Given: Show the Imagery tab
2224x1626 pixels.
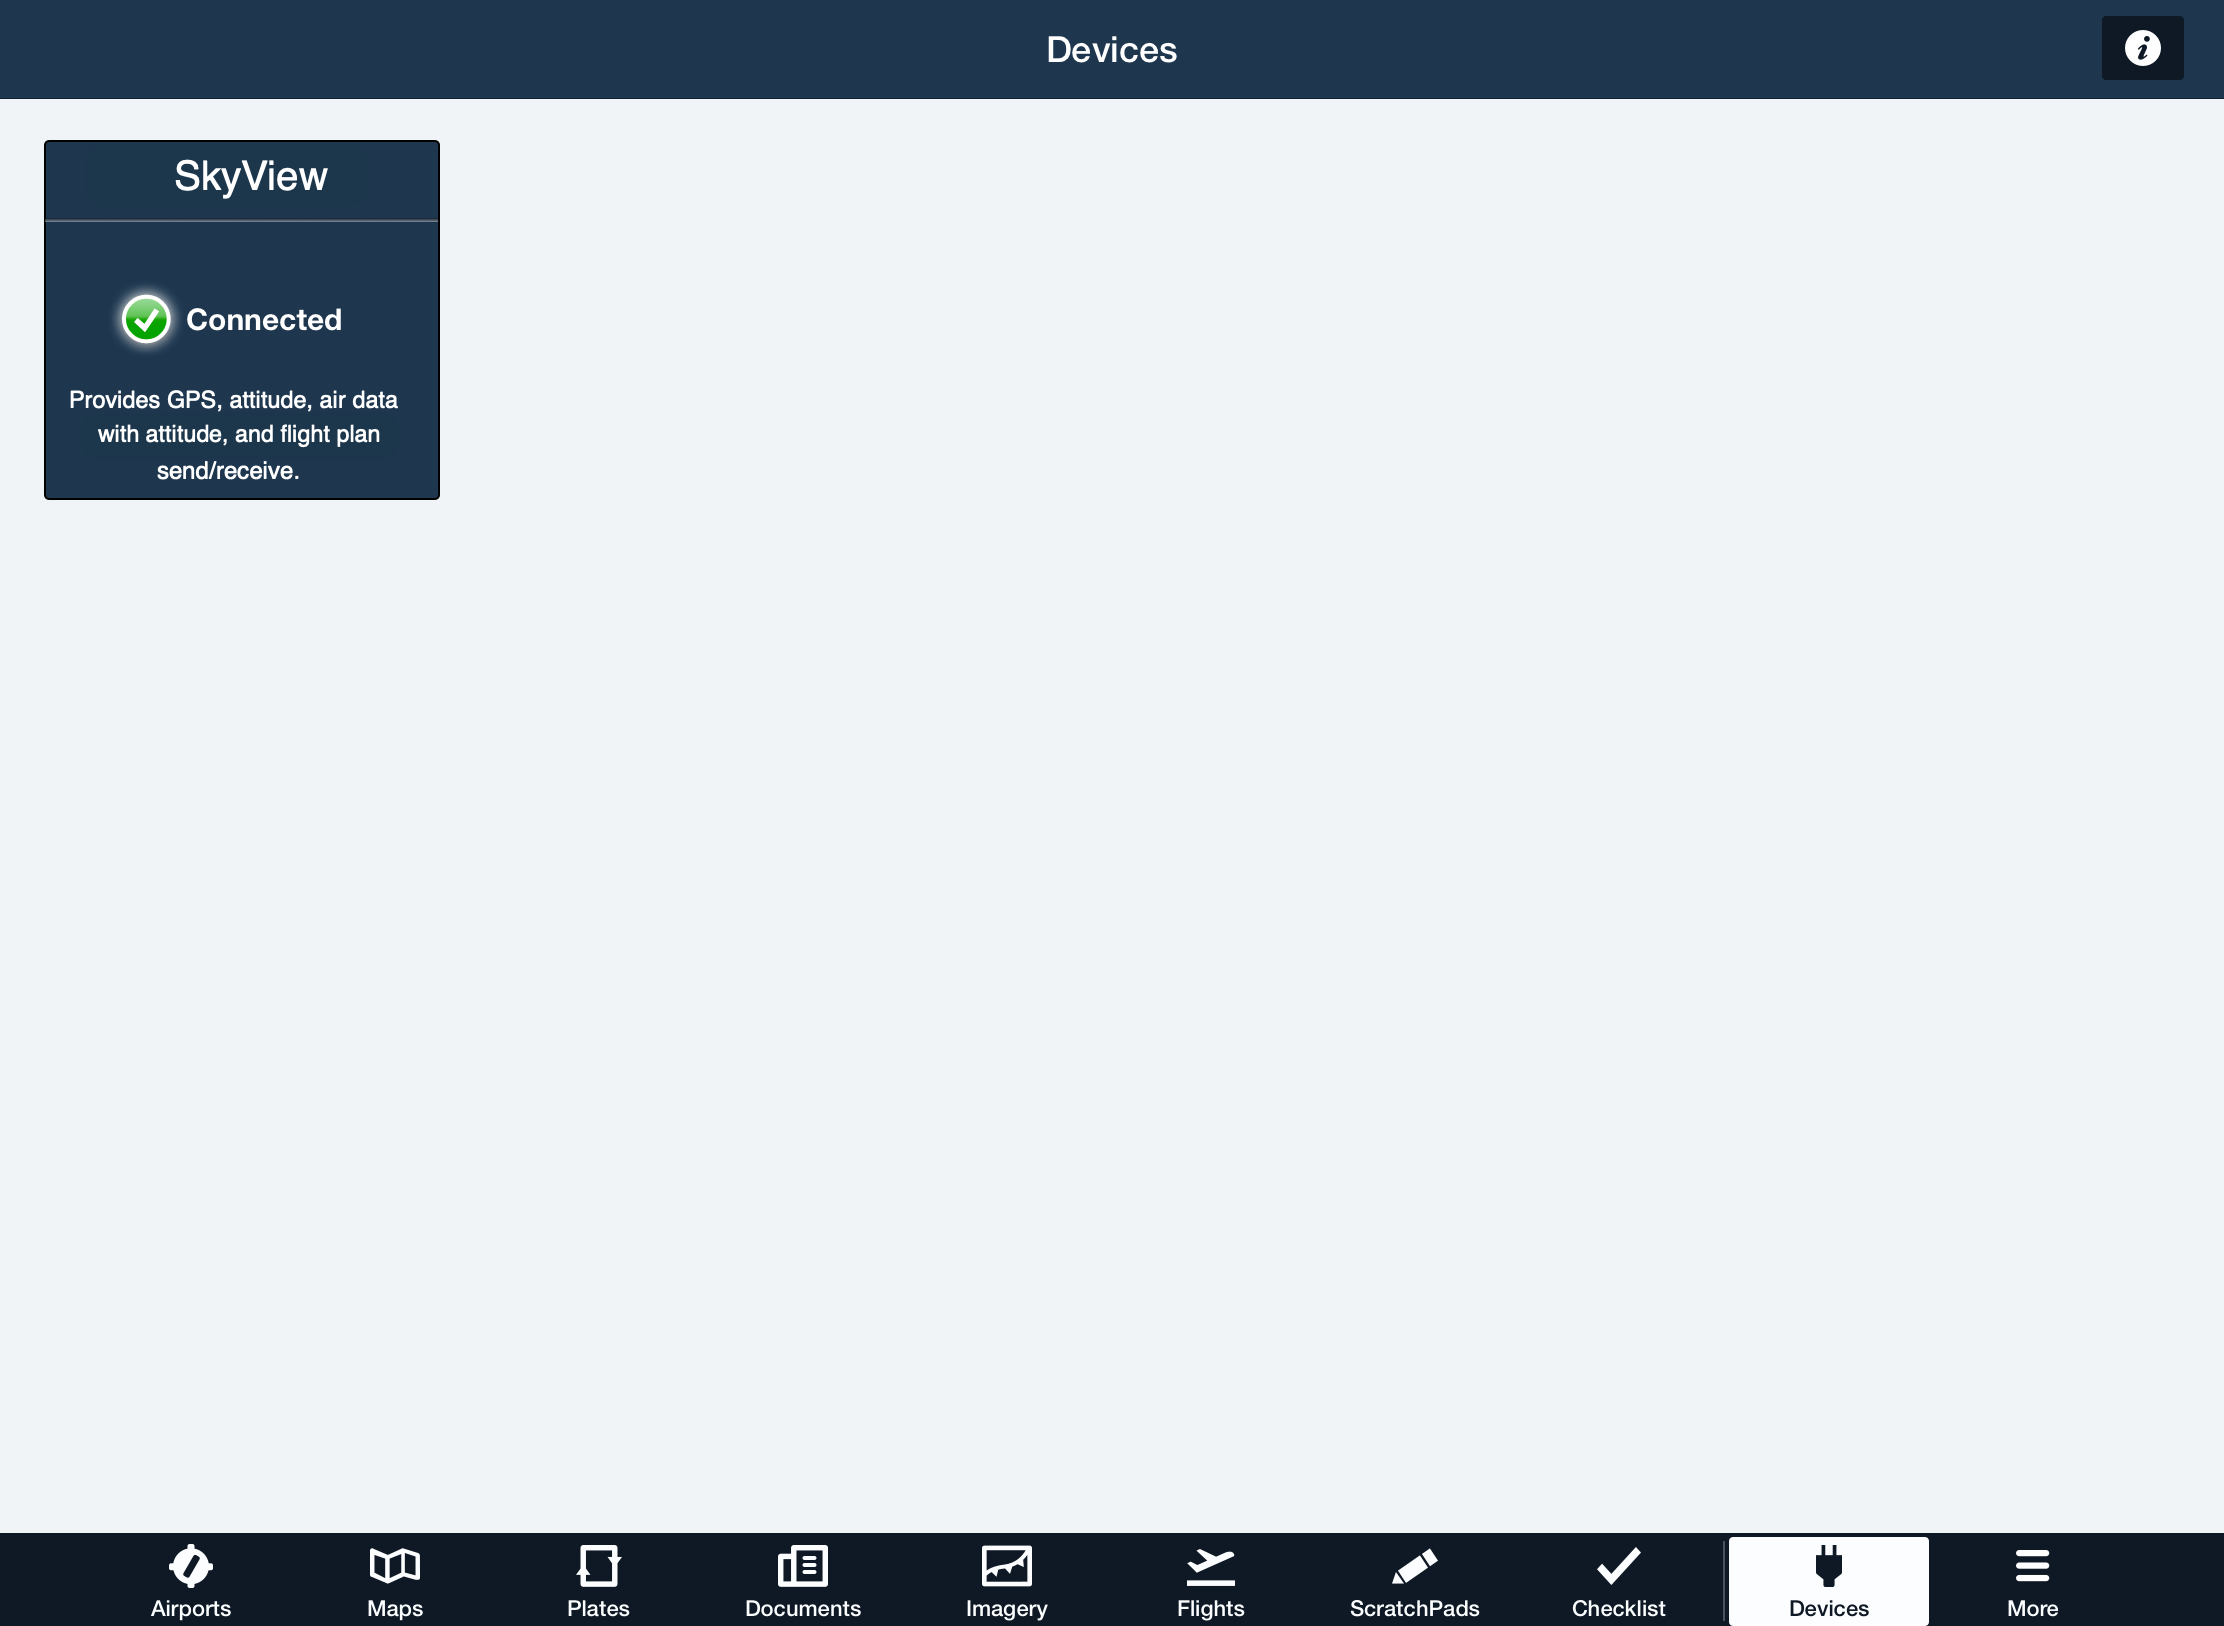Looking at the screenshot, I should (x=1006, y=1582).
